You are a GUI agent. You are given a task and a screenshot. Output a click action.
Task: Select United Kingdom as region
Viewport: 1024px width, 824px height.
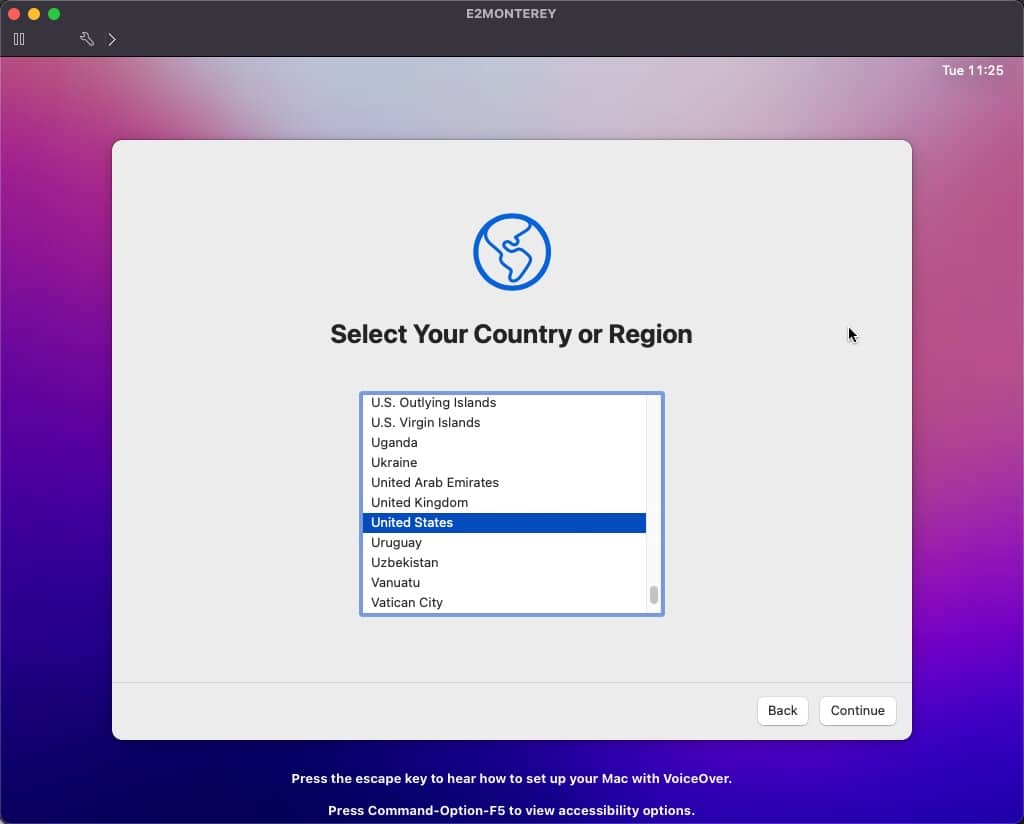click(504, 503)
